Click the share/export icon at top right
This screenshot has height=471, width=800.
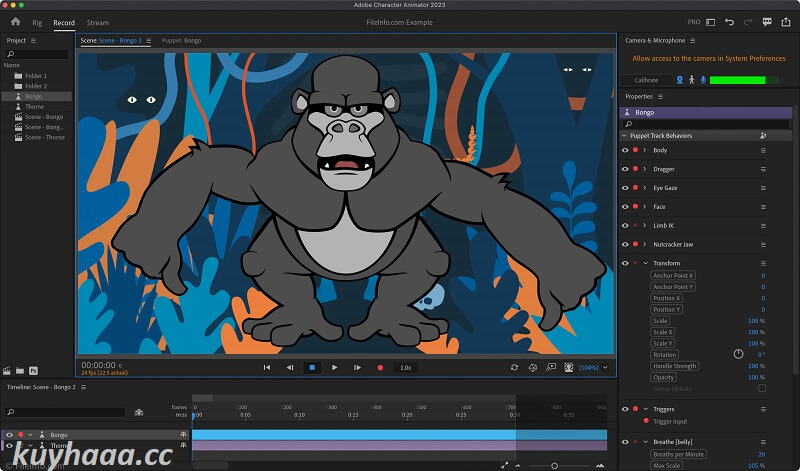click(x=786, y=22)
